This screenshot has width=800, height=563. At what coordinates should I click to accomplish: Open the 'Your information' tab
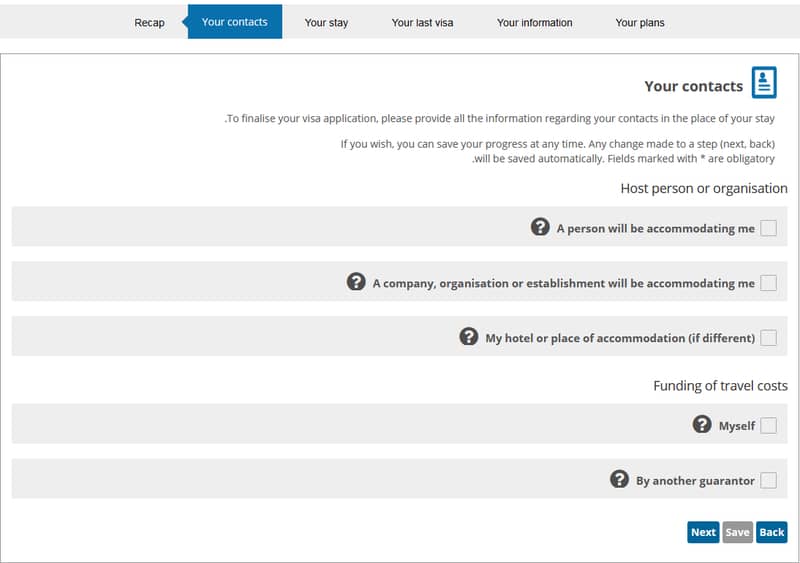click(535, 22)
